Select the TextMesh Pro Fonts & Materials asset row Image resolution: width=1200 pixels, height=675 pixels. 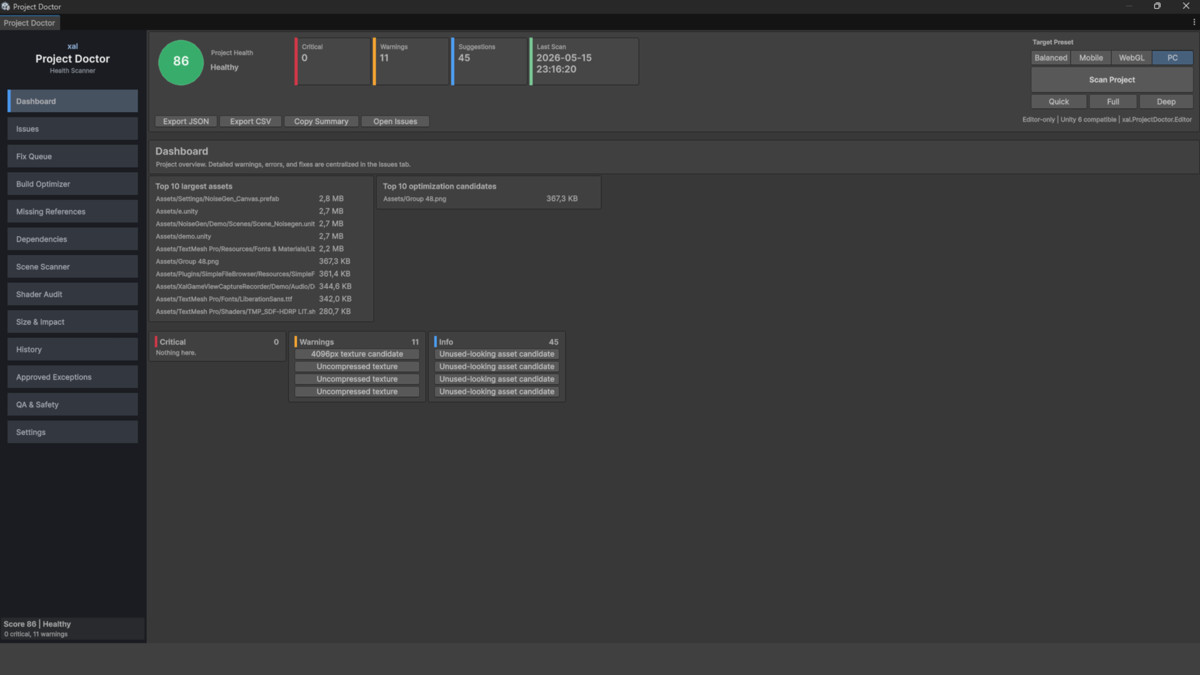262,249
